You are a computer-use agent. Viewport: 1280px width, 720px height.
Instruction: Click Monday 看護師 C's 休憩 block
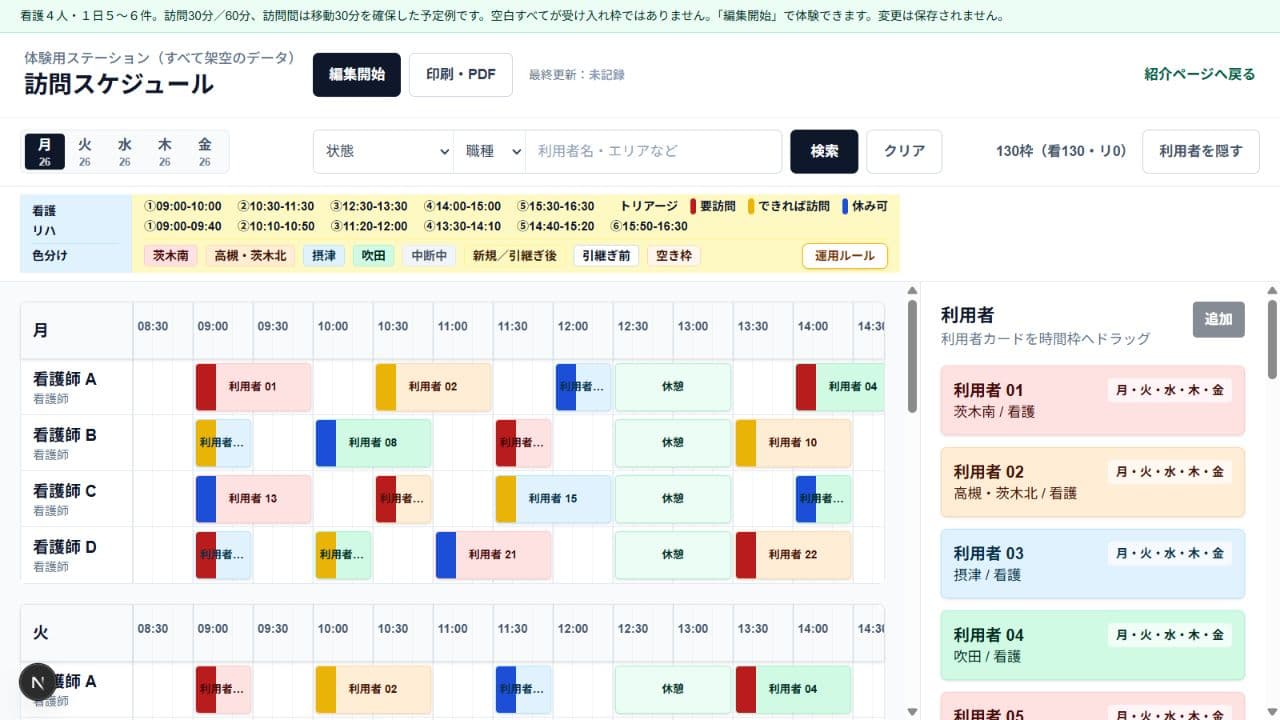pyautogui.click(x=673, y=499)
